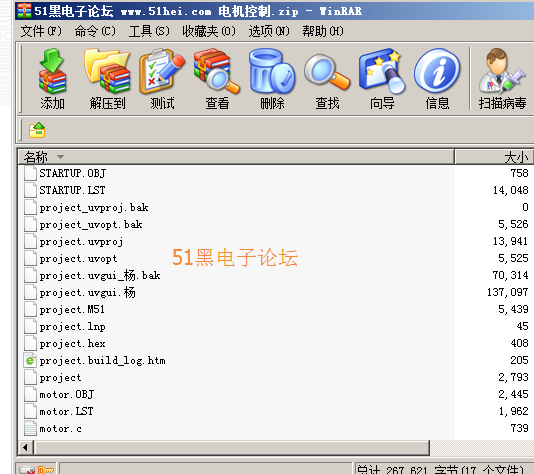Select the file project.uvproj
The image size is (534, 474).
coord(81,241)
